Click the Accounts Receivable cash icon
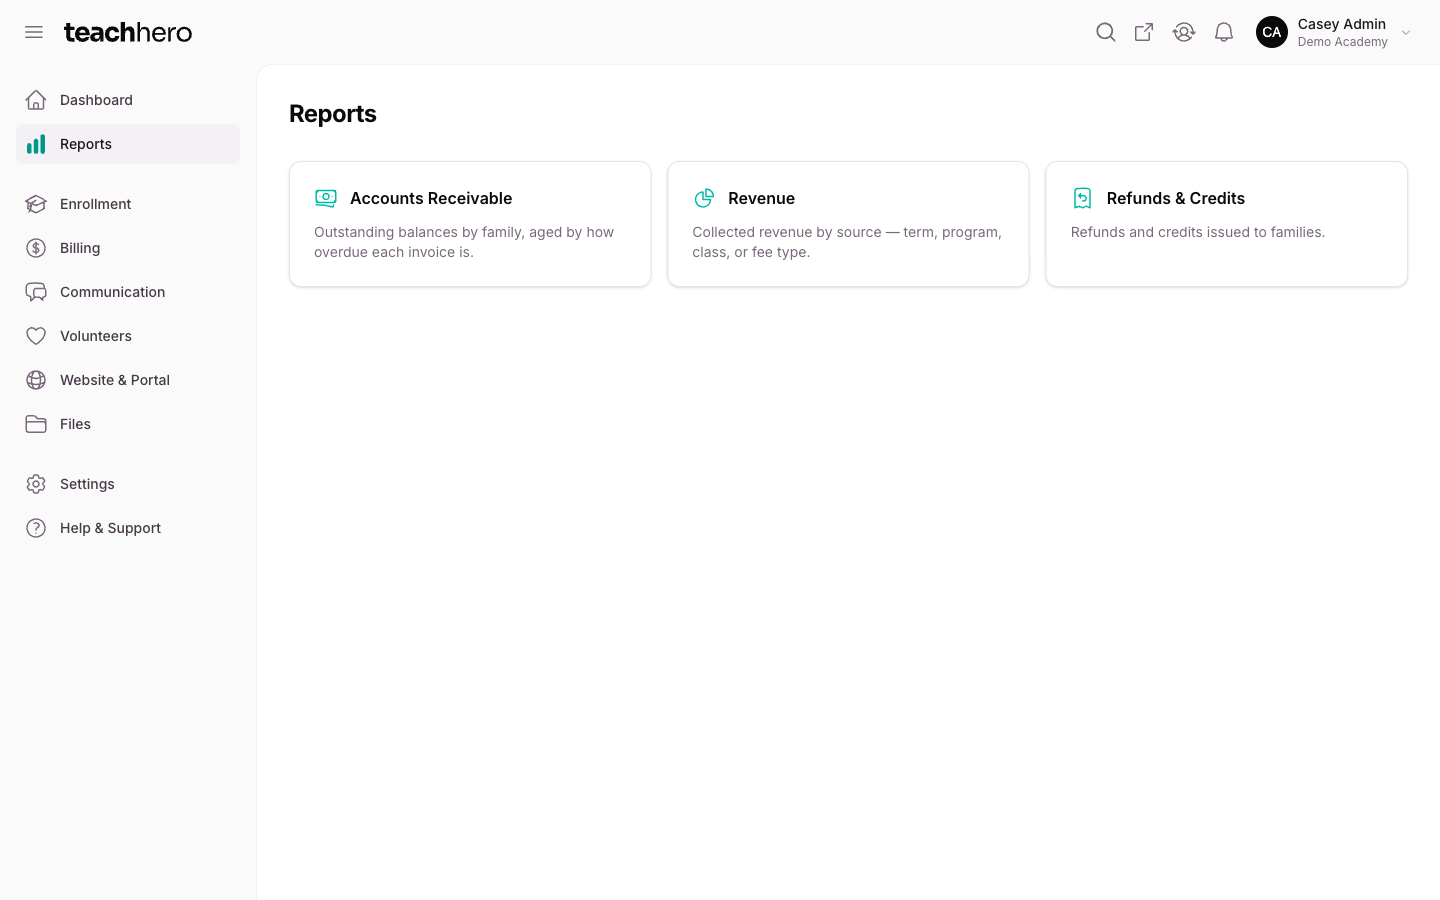Image resolution: width=1440 pixels, height=900 pixels. 326,198
